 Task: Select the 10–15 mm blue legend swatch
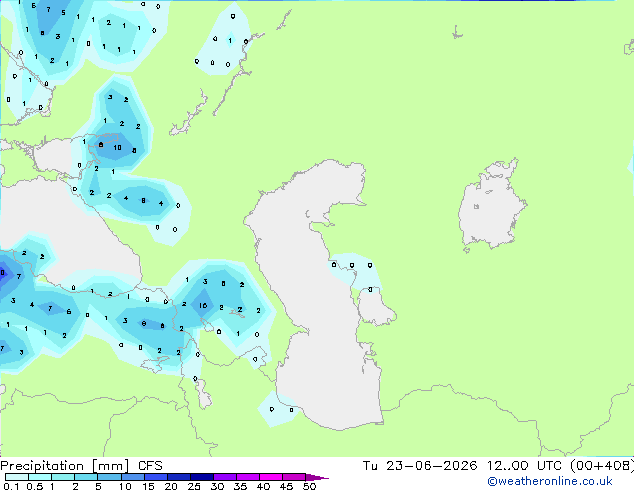132,477
